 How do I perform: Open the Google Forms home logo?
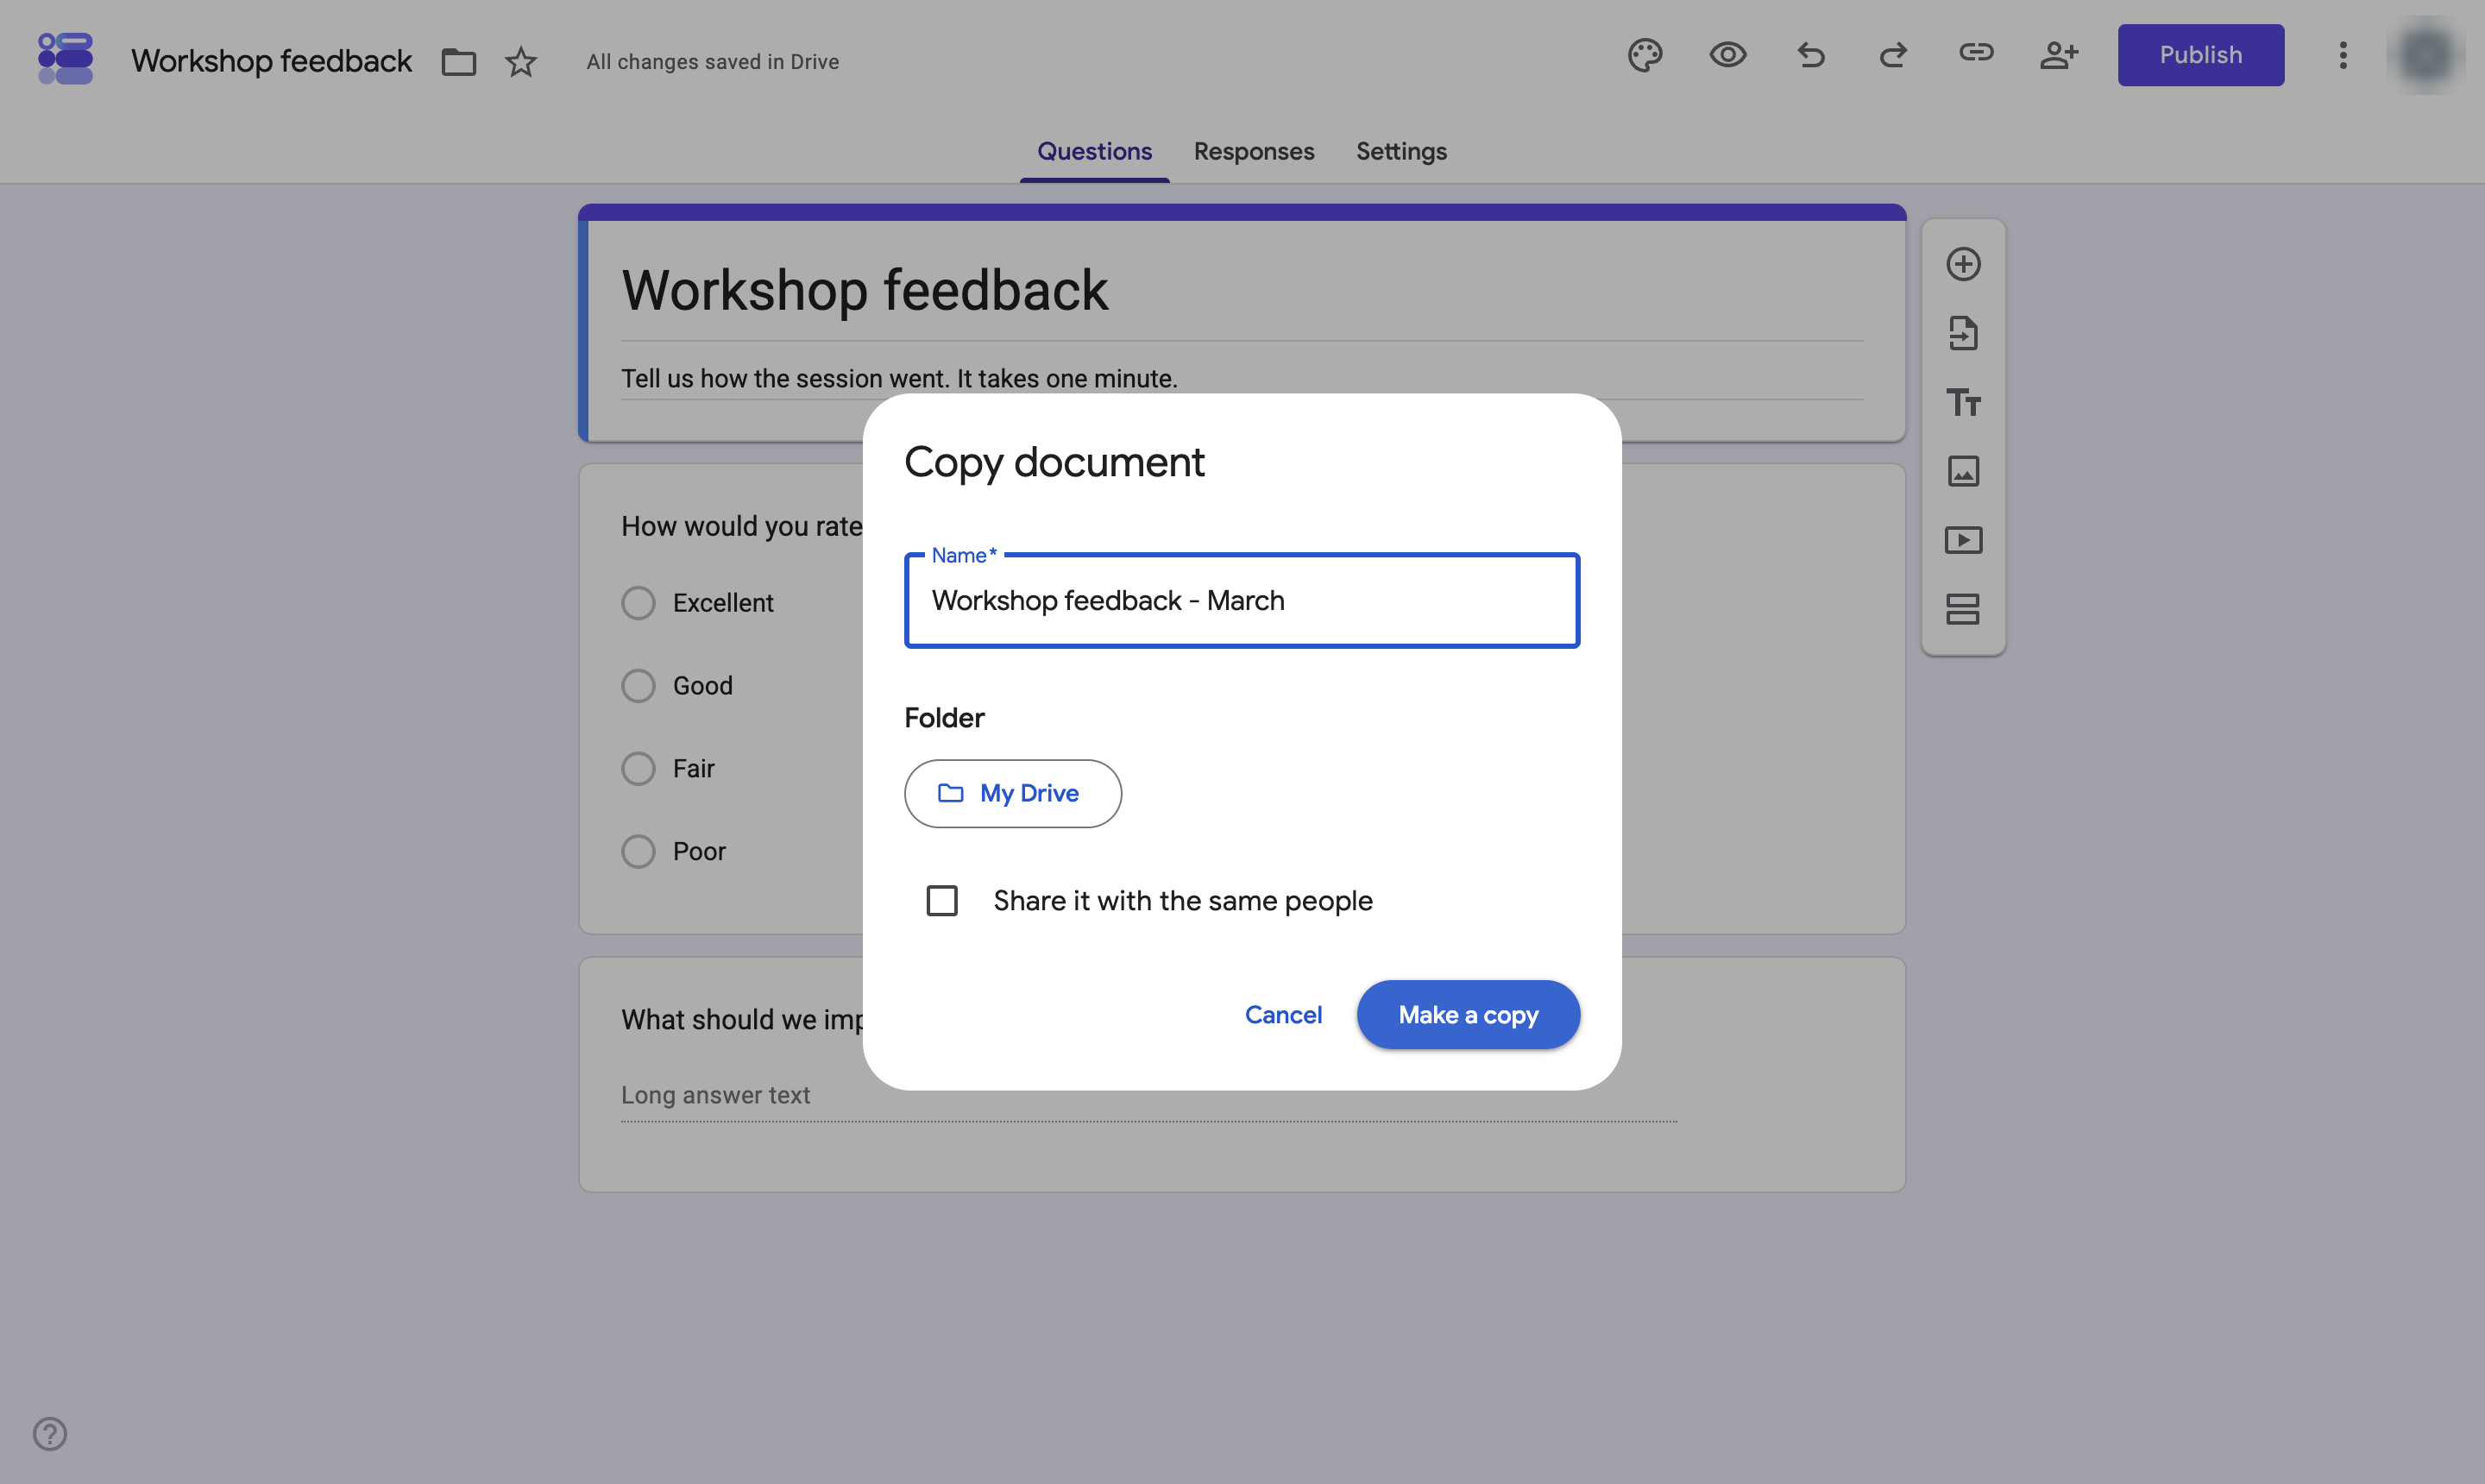click(x=65, y=58)
